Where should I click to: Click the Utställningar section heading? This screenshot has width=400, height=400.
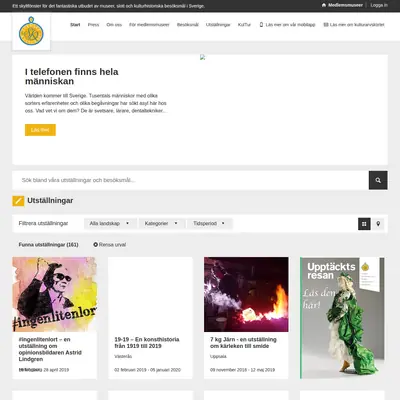50,201
